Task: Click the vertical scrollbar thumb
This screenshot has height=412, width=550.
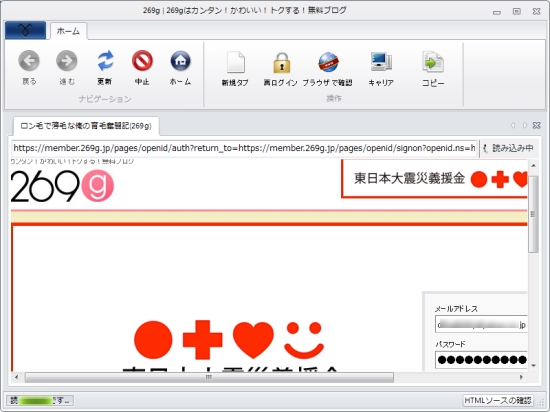Action: (534, 214)
